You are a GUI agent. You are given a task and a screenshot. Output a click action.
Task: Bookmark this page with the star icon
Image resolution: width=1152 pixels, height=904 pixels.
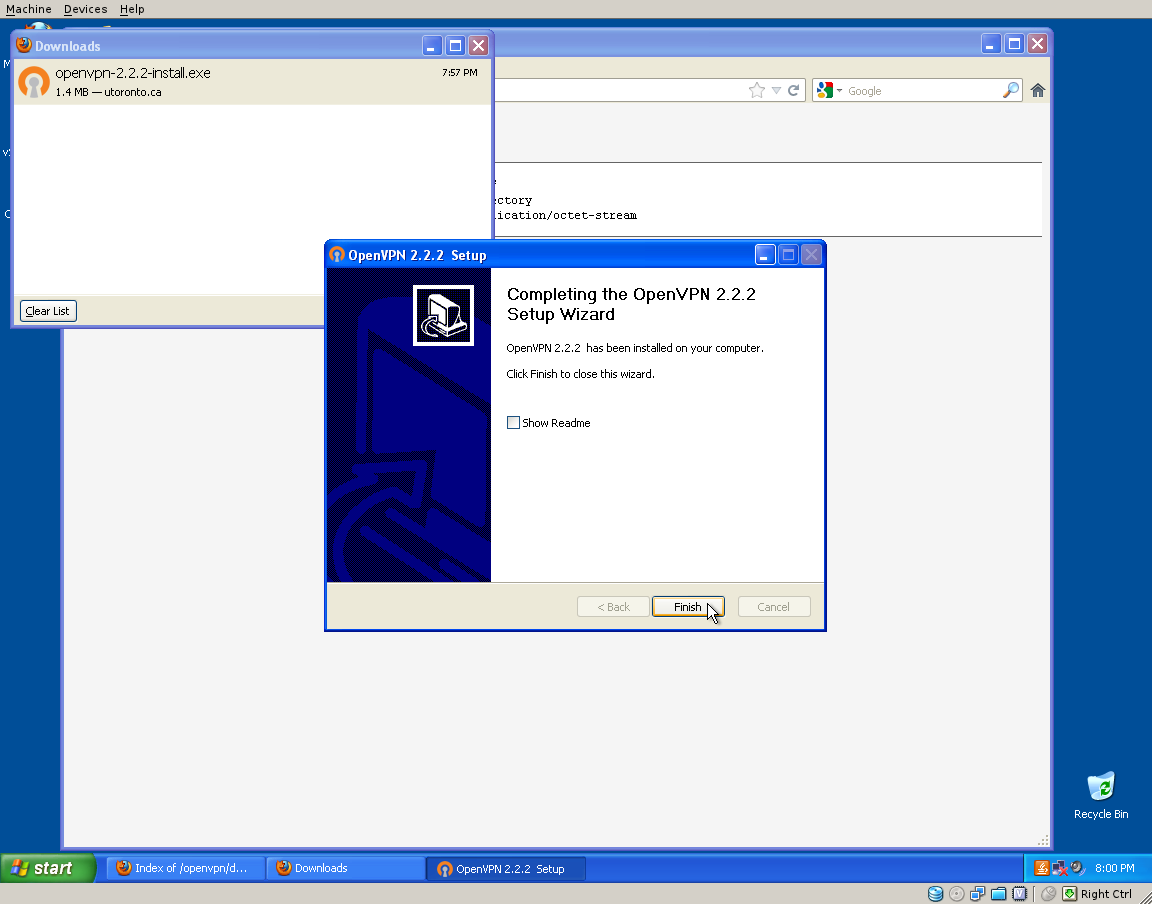point(757,90)
